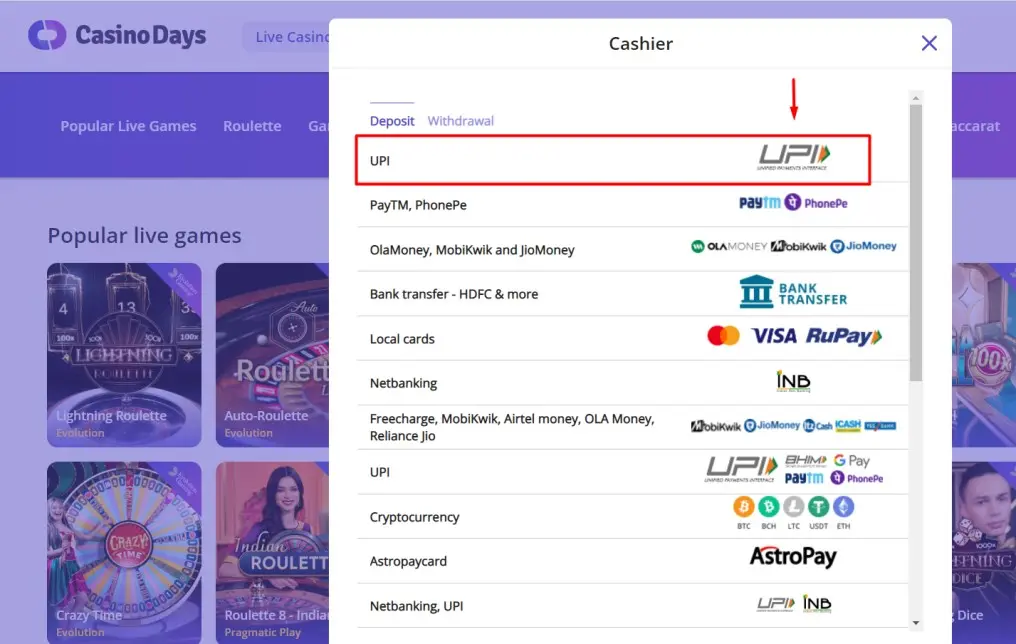The height and width of the screenshot is (644, 1016).
Task: Click the BHIM logo in the second UPI row
Action: pos(805,461)
